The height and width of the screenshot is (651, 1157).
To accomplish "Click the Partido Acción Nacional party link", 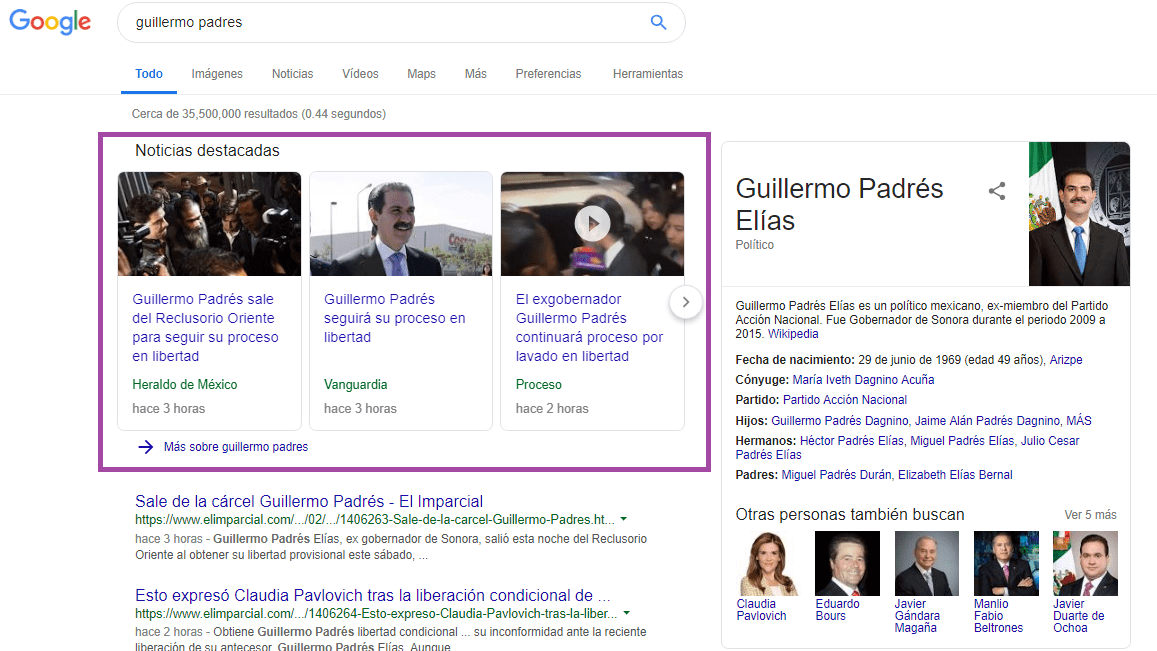I will pyautogui.click(x=844, y=400).
